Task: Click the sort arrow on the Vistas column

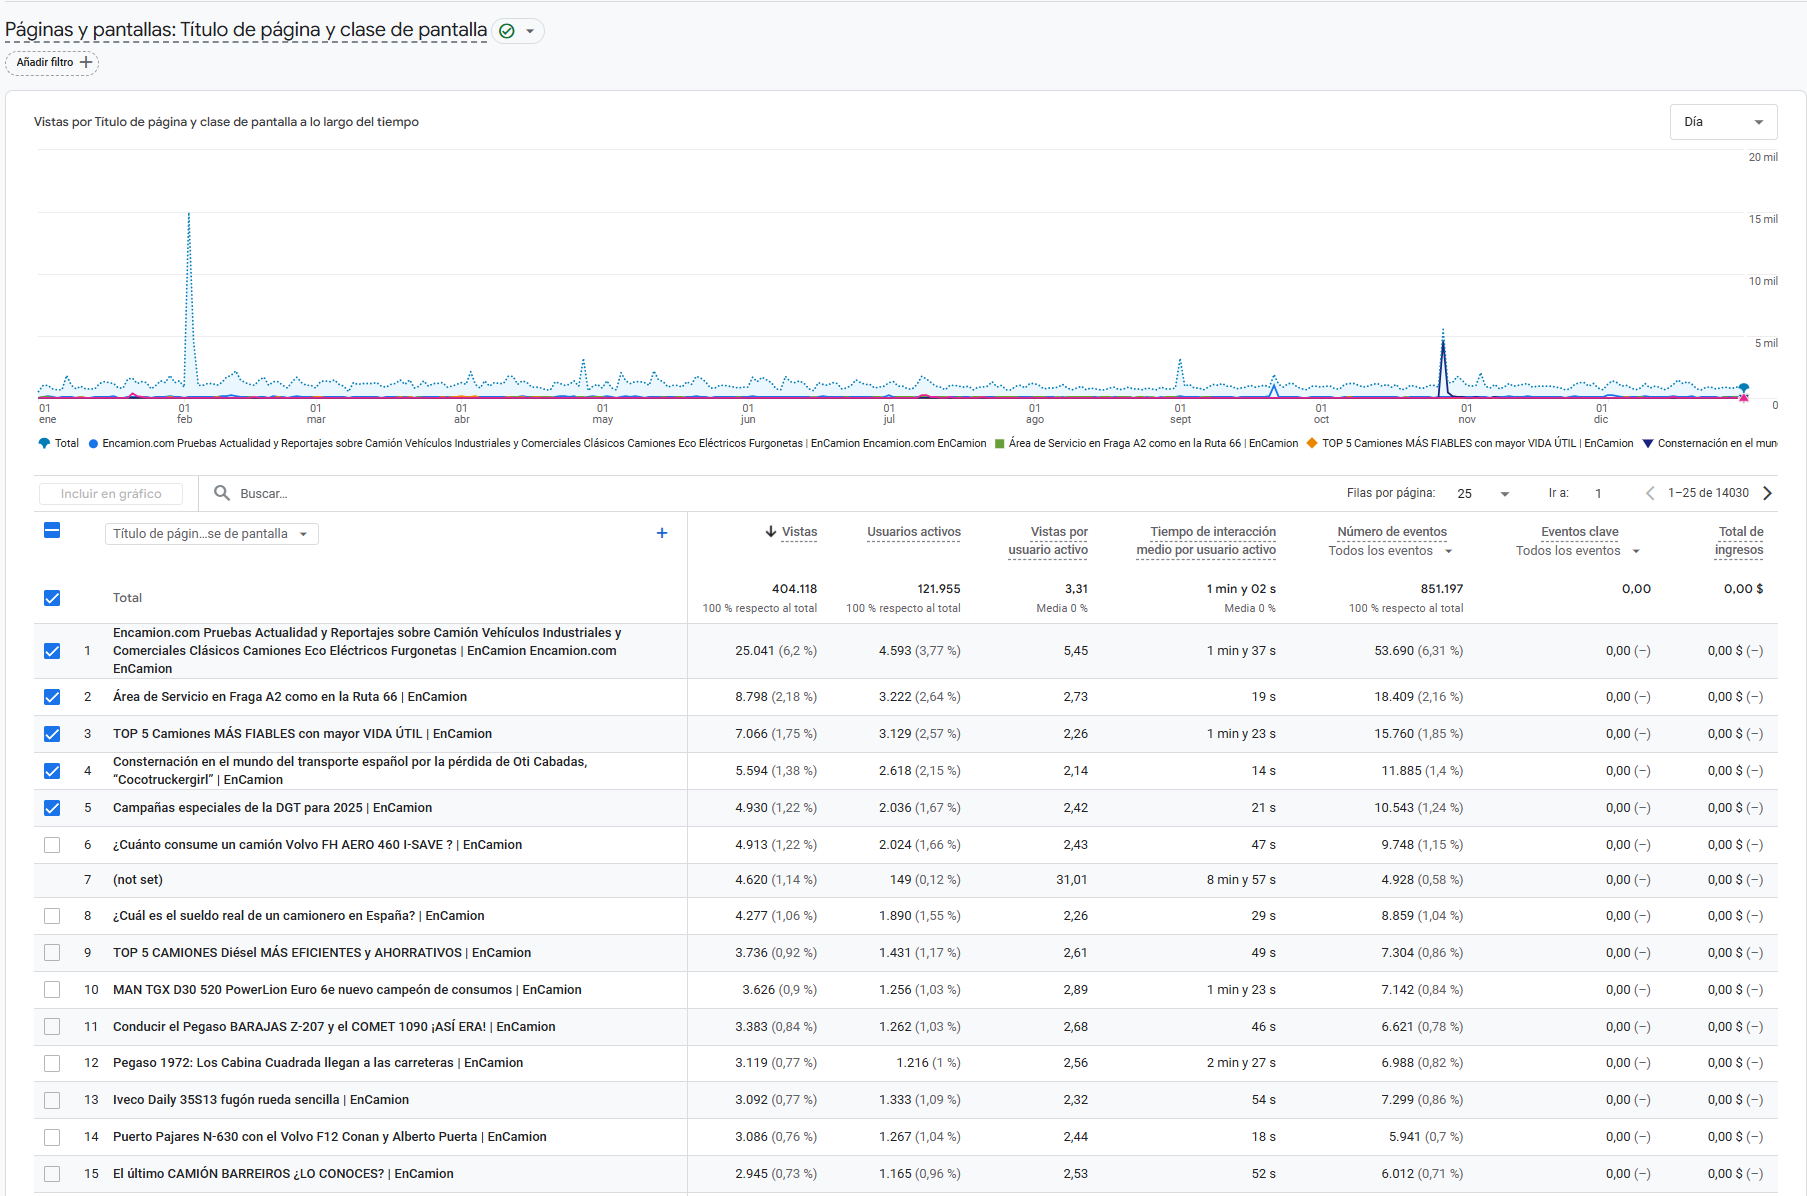Action: click(769, 532)
